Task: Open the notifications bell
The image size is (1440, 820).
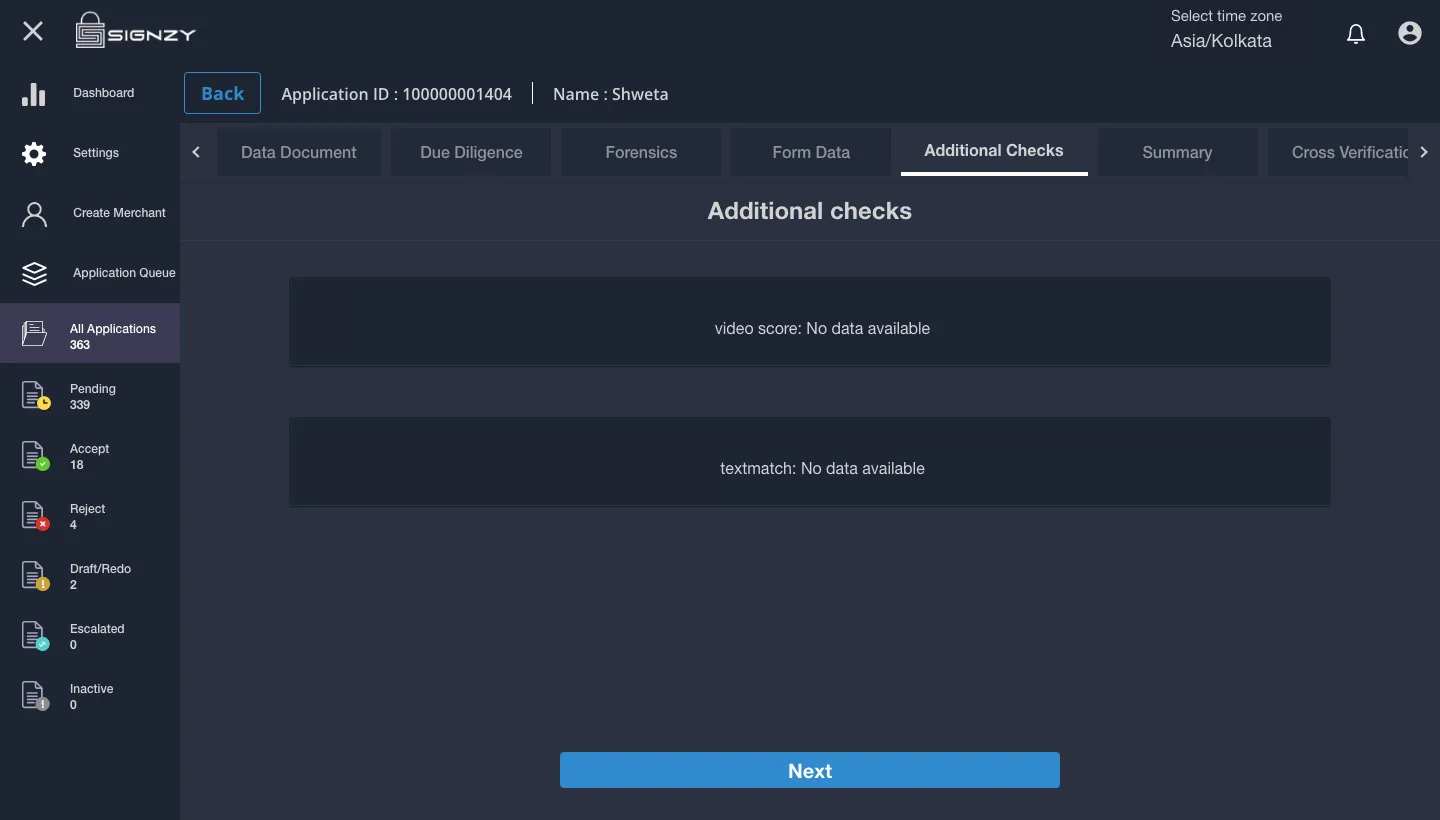Action: 1356,34
